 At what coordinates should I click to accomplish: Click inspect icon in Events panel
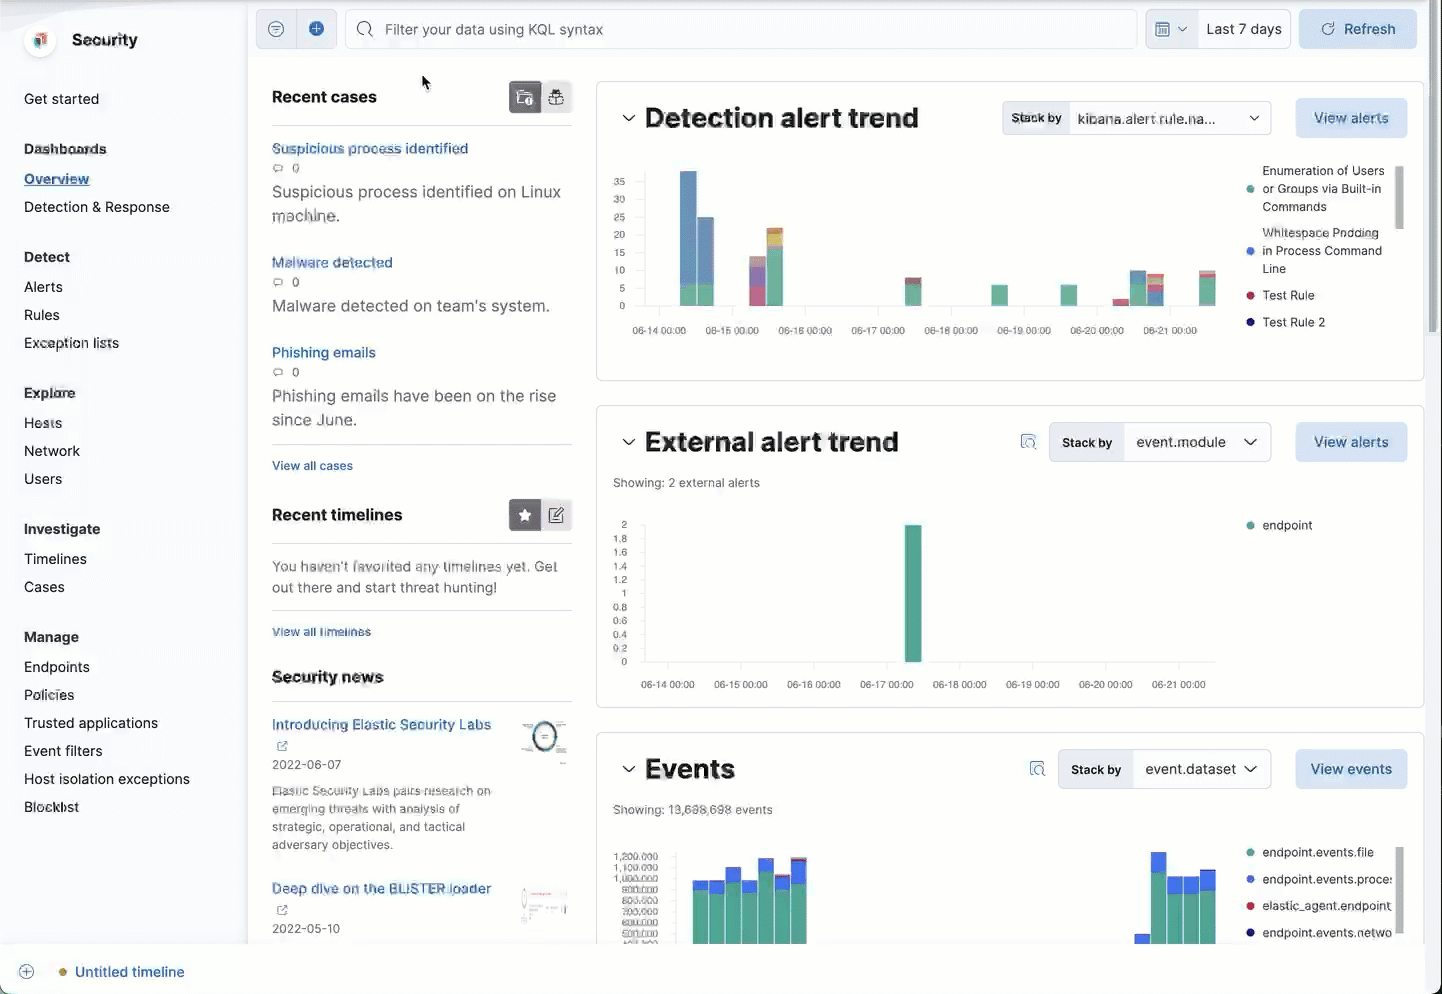[1037, 769]
